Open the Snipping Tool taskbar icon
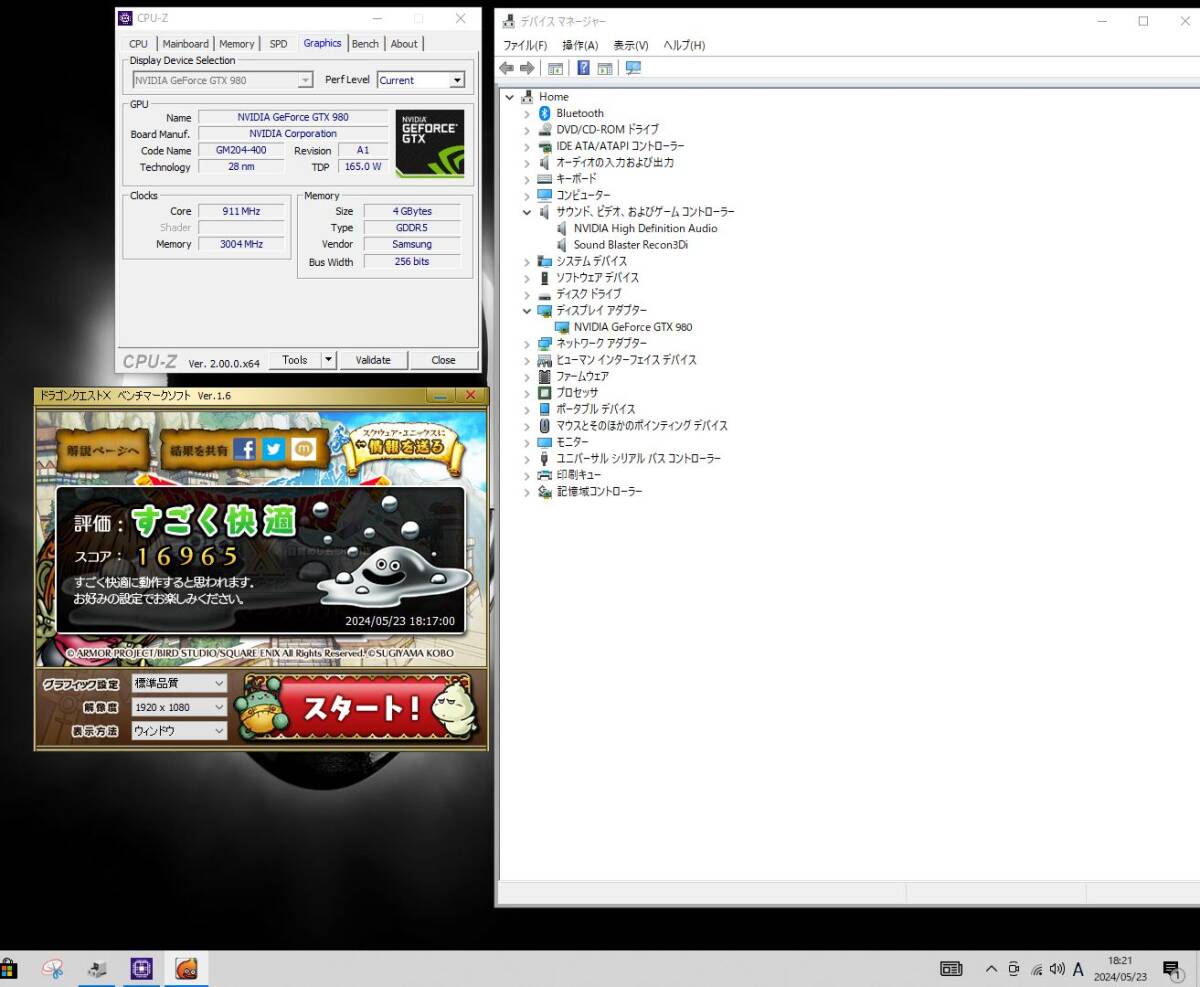1200x987 pixels. (53, 968)
